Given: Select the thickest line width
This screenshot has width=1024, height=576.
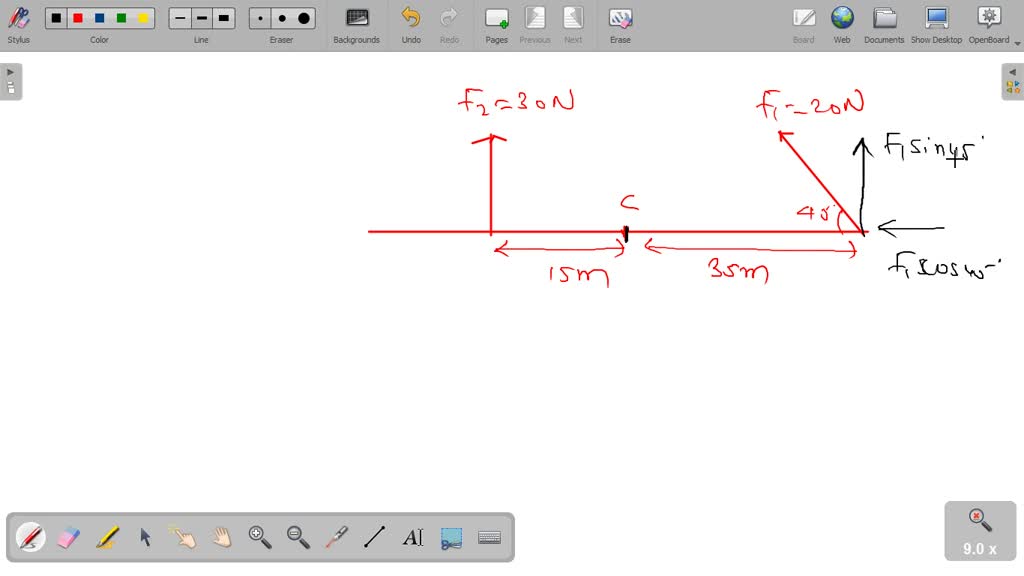Looking at the screenshot, I should click(x=223, y=17).
